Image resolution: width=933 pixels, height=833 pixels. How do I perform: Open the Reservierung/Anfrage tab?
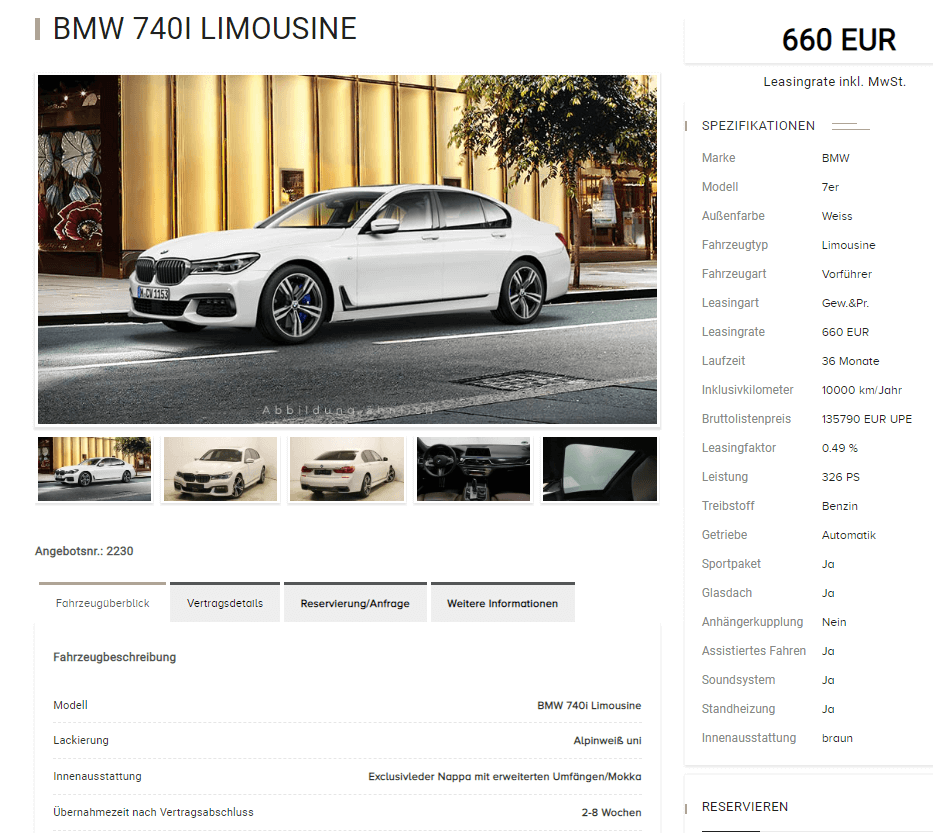(355, 603)
